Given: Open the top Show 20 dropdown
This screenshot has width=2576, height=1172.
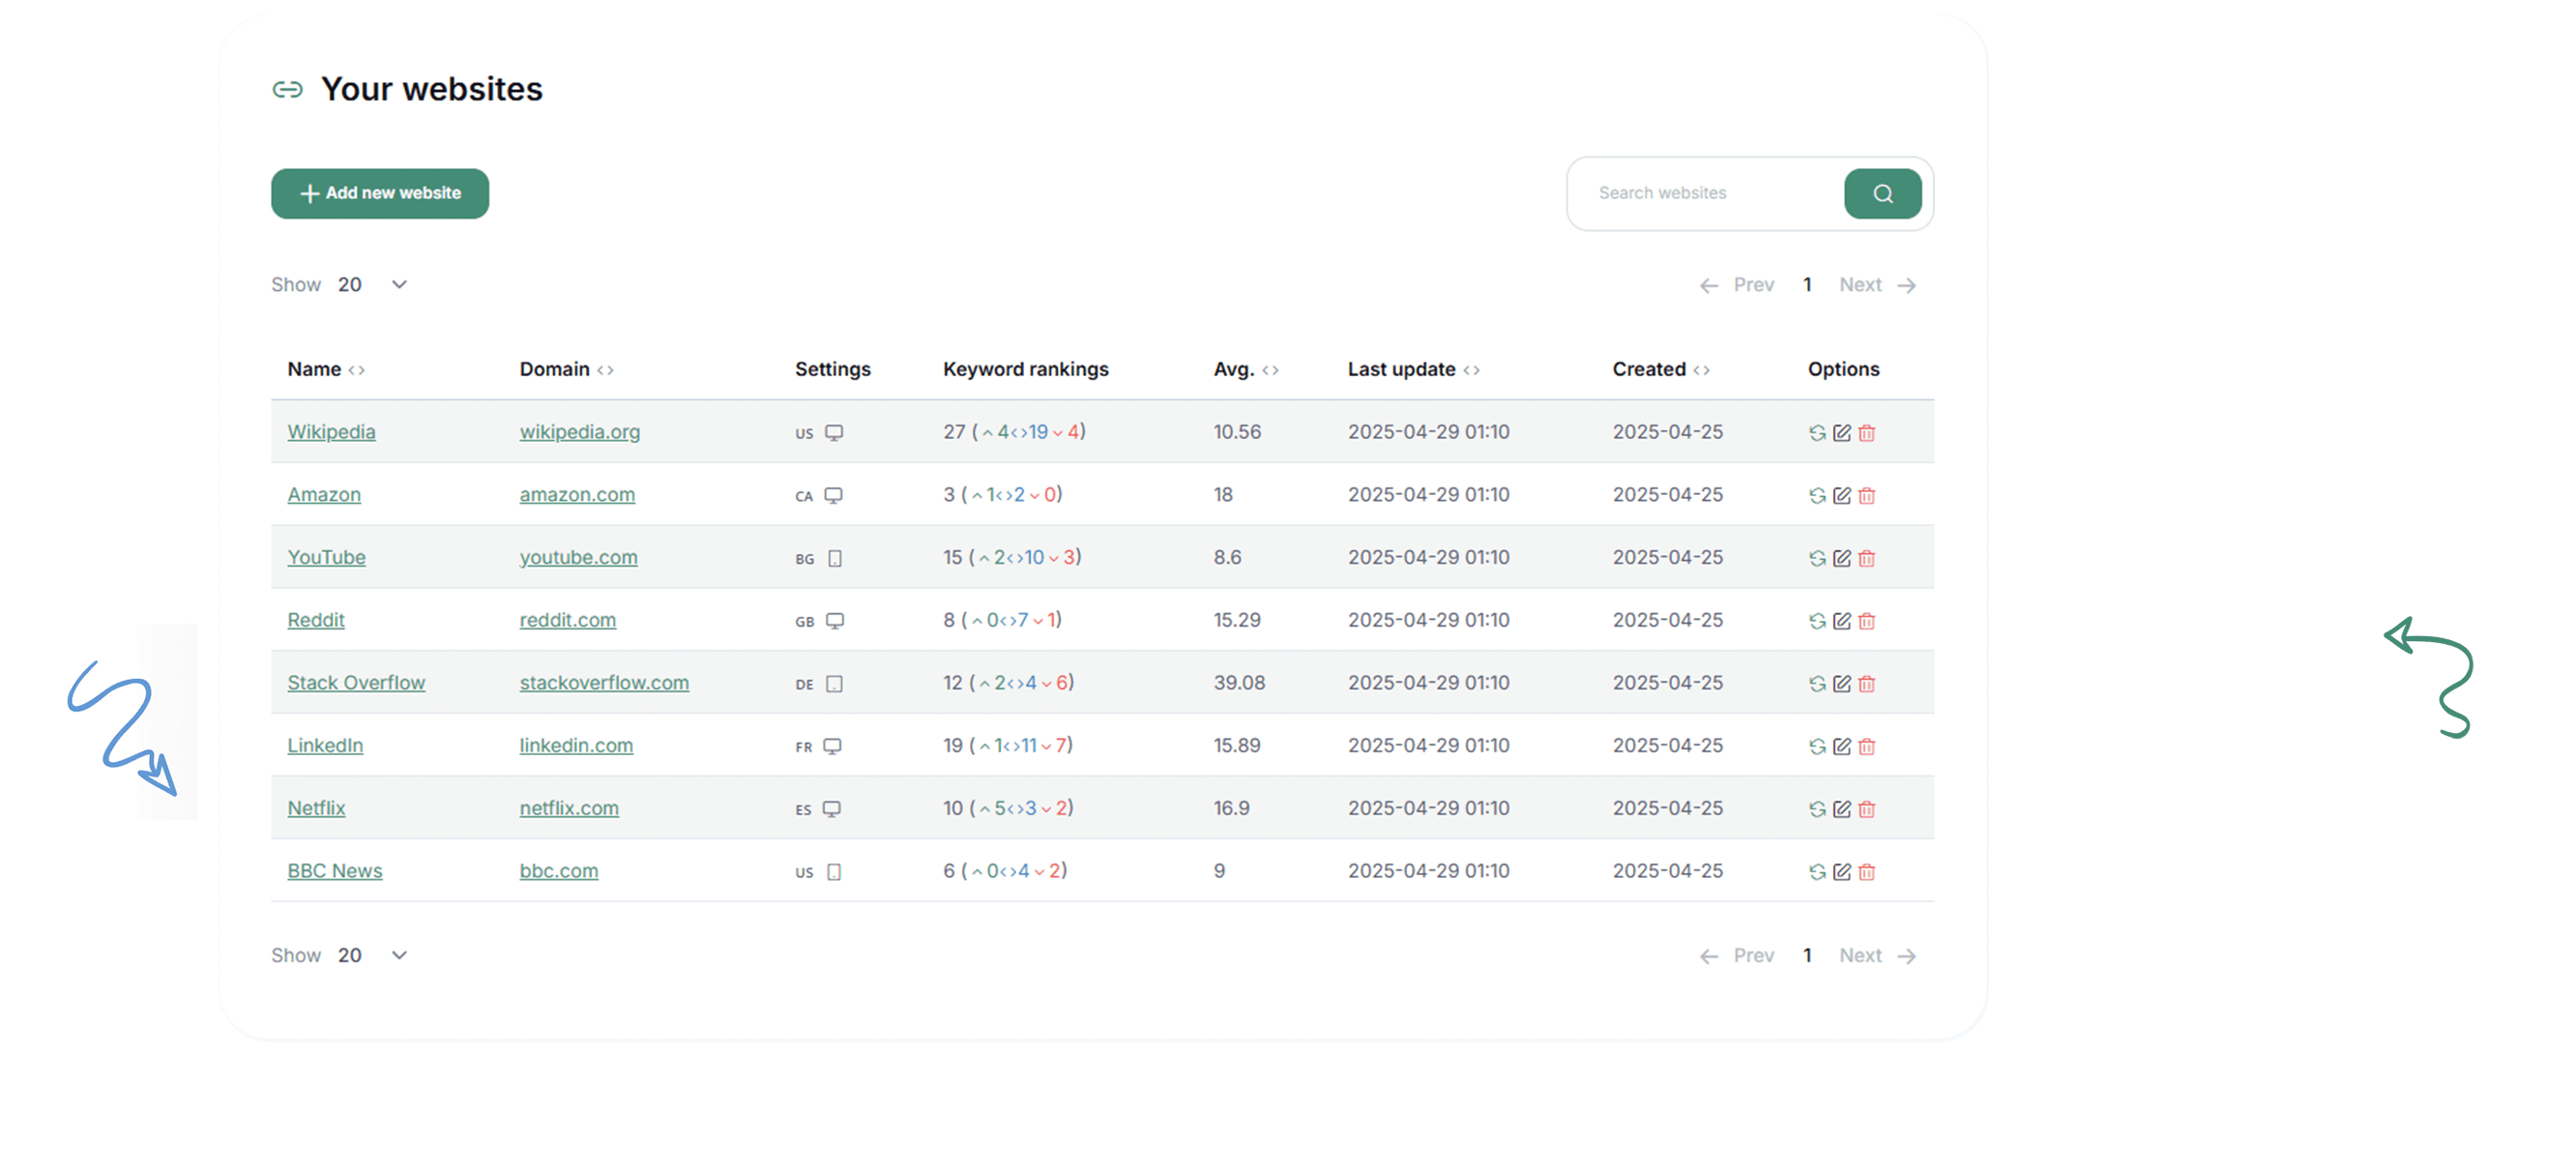Looking at the screenshot, I should point(372,285).
